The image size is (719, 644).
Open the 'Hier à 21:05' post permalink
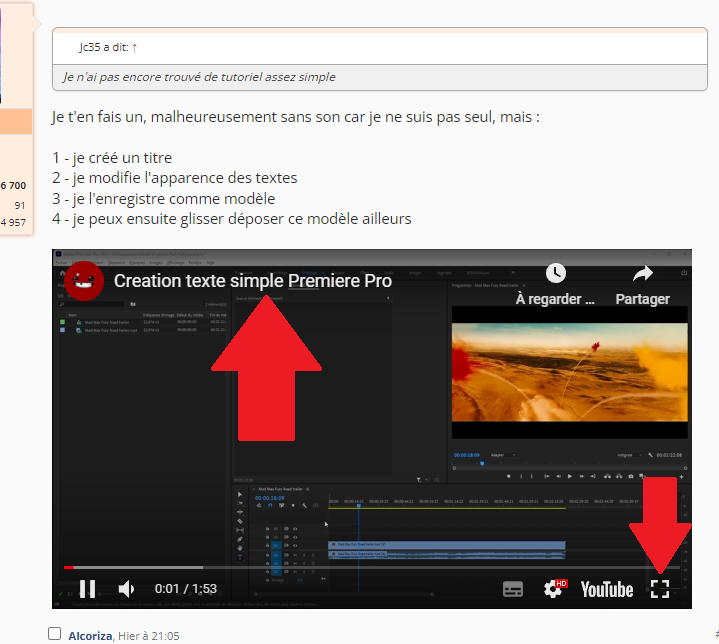click(149, 636)
